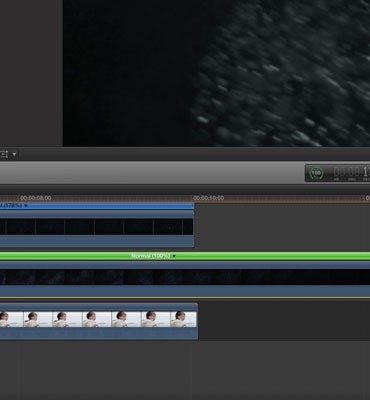Select the dark filmstrip of the top connected clip
The image size is (370, 400).
(97, 227)
